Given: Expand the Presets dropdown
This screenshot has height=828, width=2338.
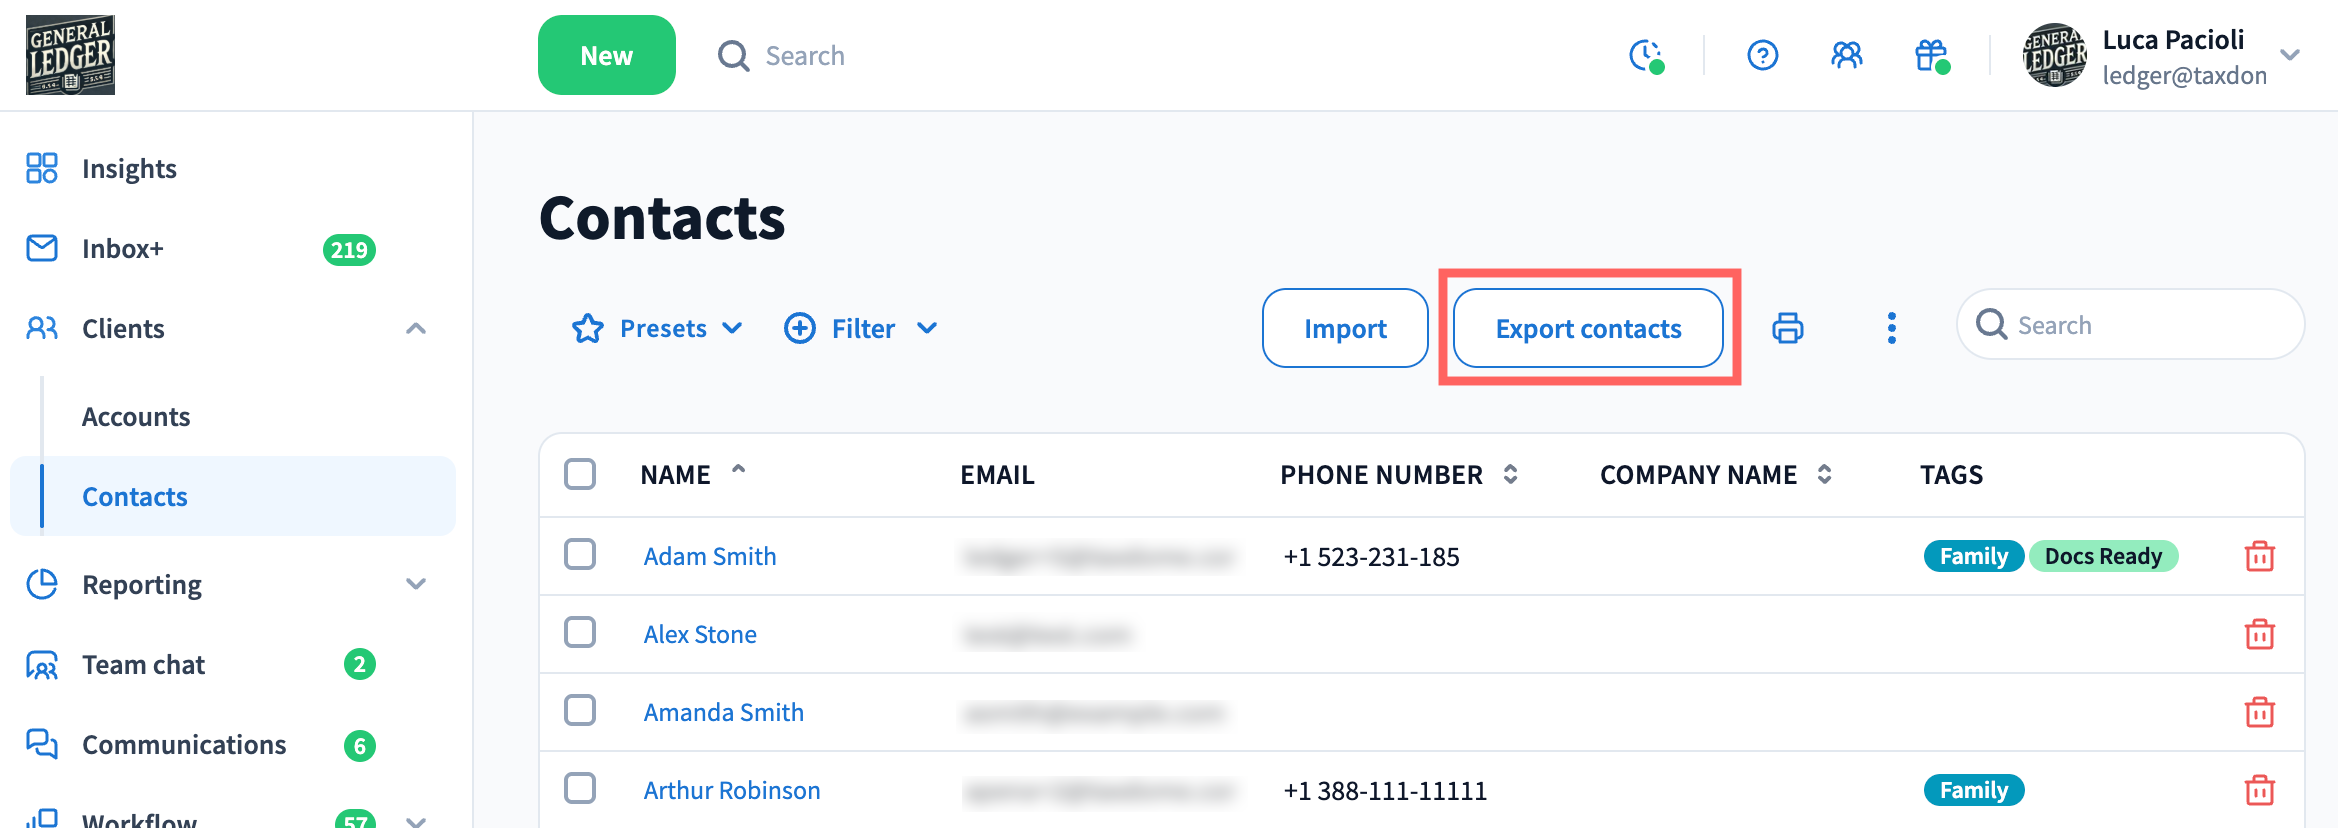Looking at the screenshot, I should [657, 328].
